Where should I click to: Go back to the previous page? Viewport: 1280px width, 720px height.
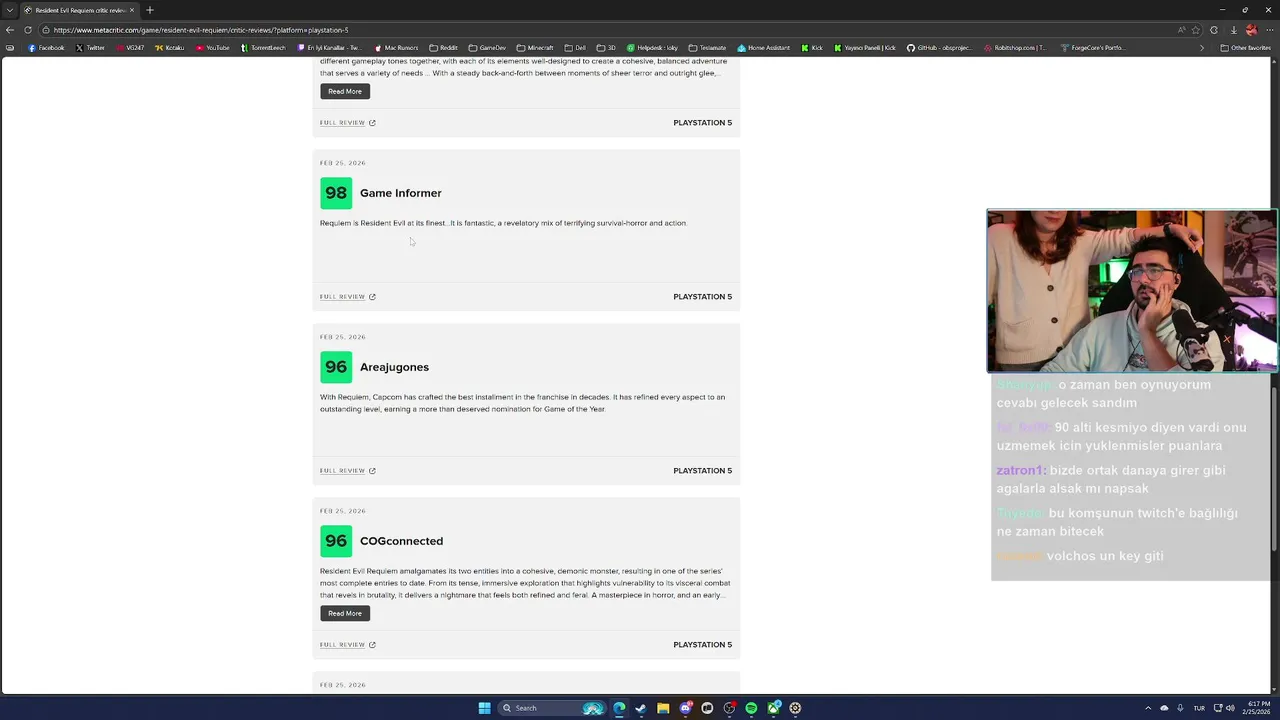pyautogui.click(x=10, y=30)
